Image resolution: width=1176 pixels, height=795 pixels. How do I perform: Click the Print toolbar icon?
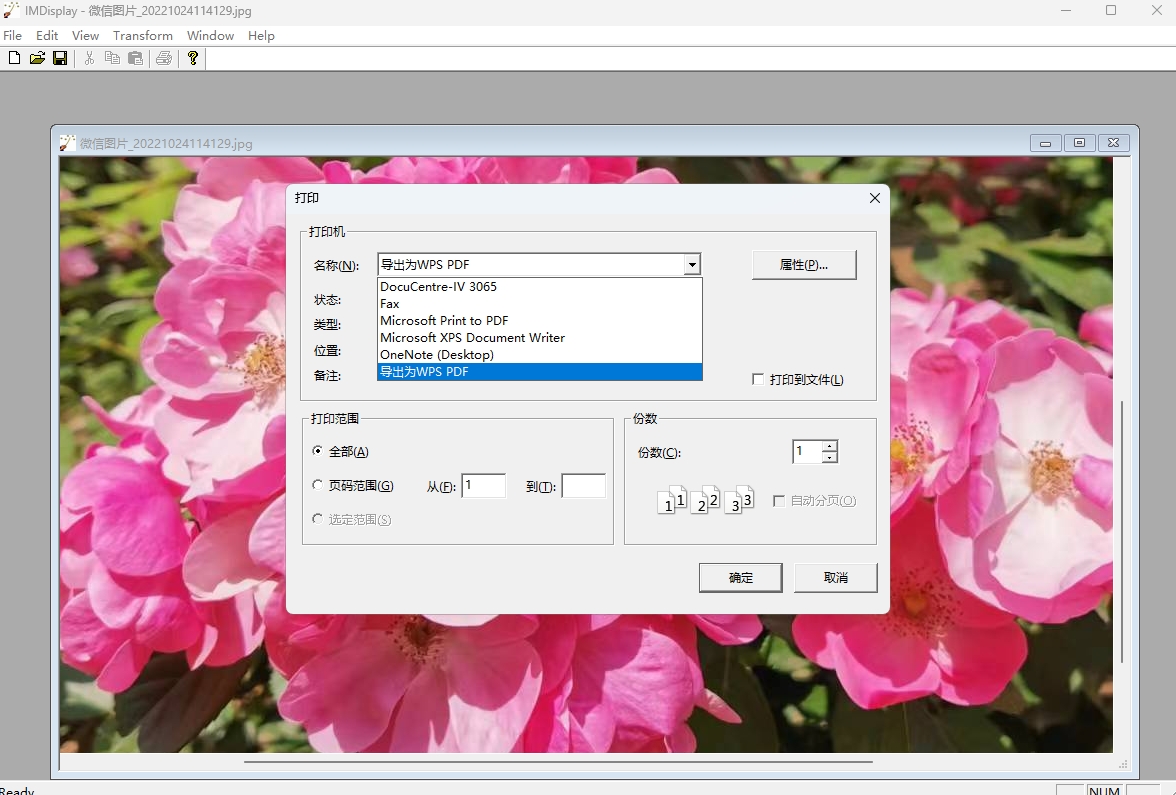(x=163, y=58)
